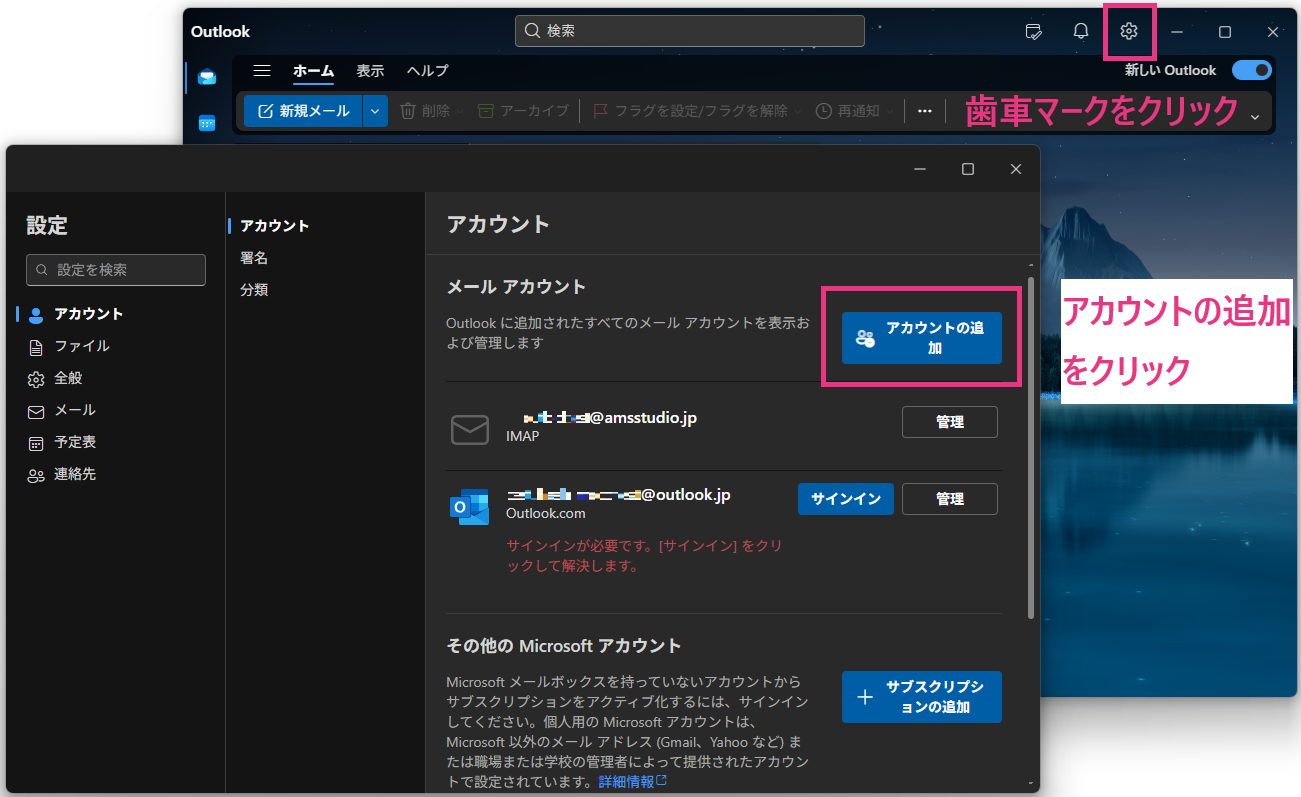Click the アカウントの追加 button

(921, 338)
